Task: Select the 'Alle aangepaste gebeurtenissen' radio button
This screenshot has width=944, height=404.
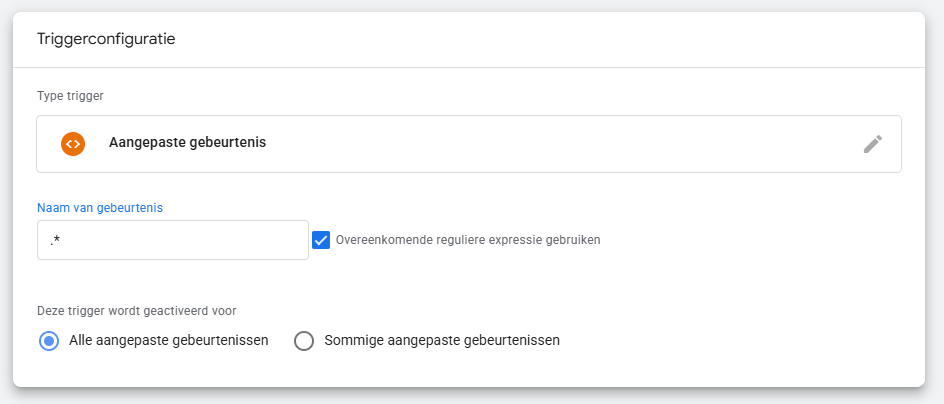Action: (48, 340)
